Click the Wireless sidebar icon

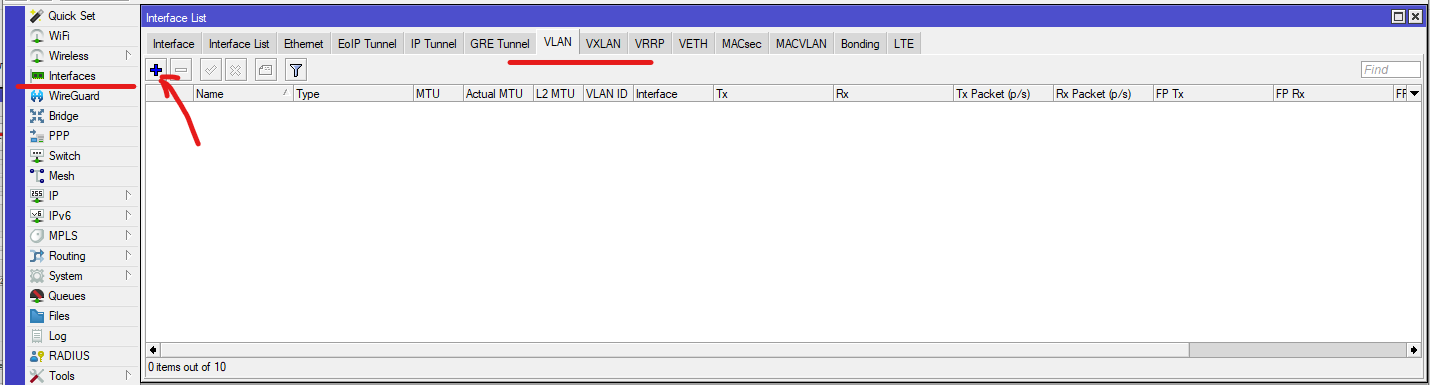click(x=37, y=56)
